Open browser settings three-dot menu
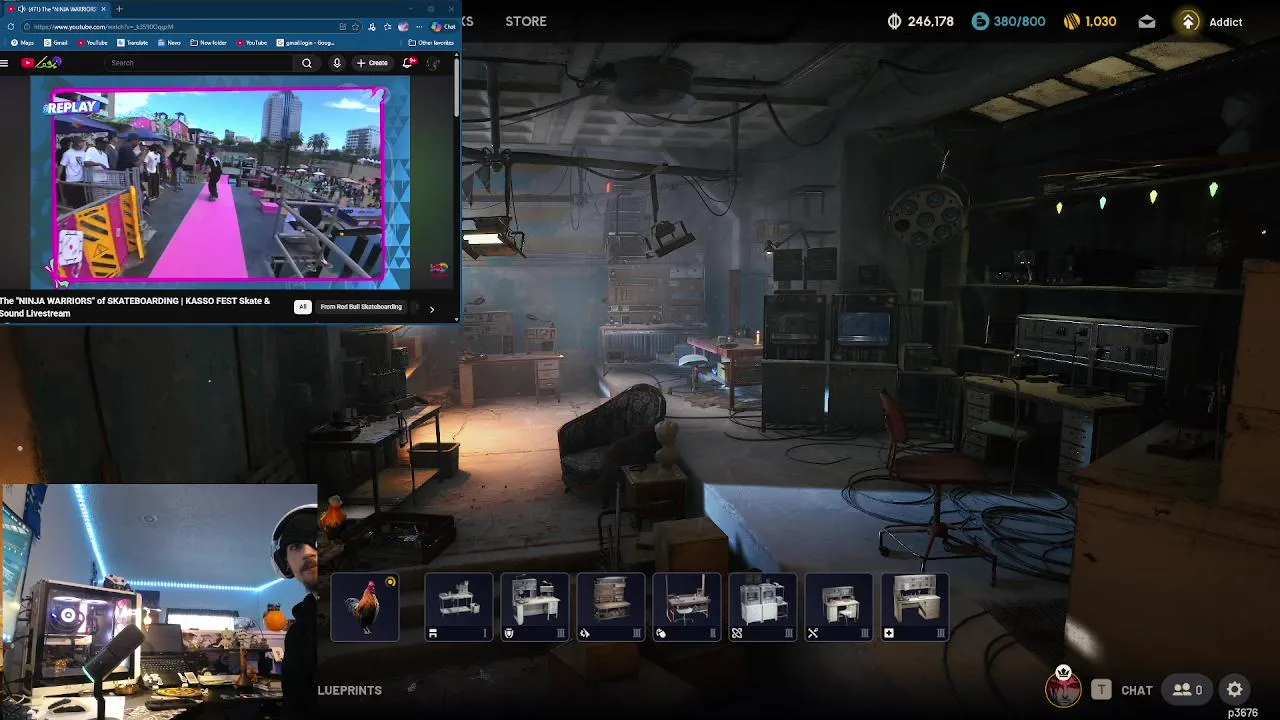Screen dimensions: 1280x720 [420, 27]
